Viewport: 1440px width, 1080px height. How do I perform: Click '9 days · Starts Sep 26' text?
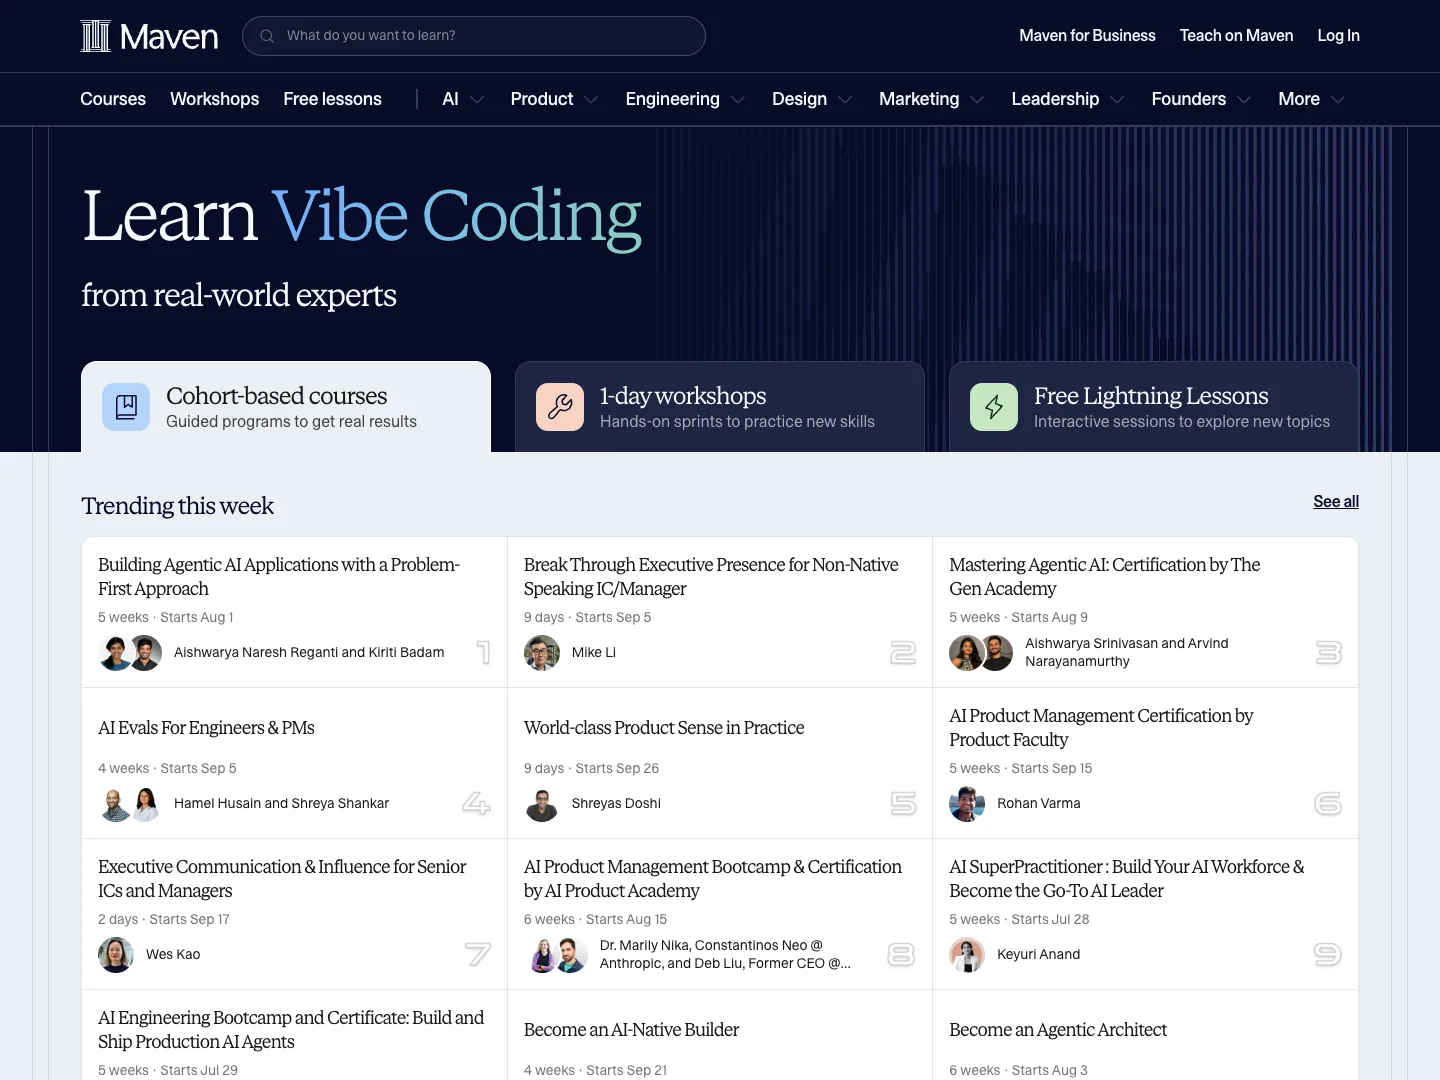tap(591, 769)
